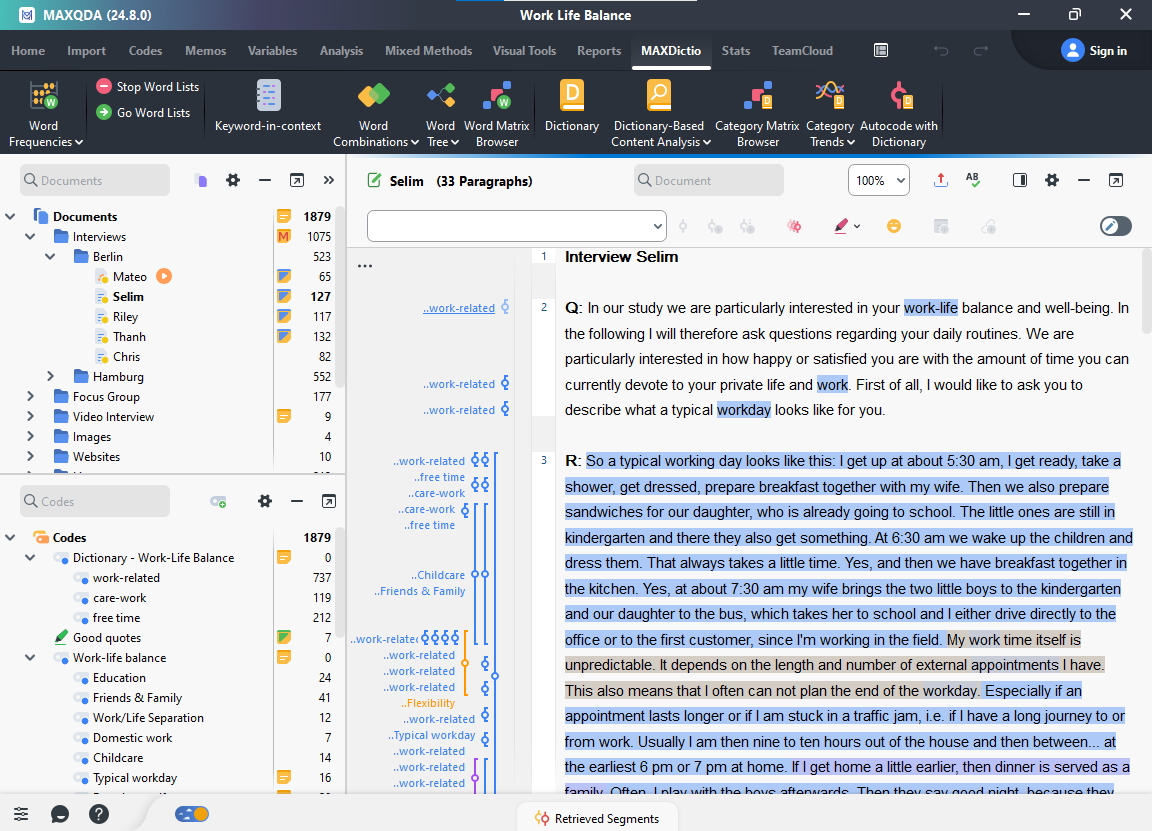Open Document Browser settings gear
The height and width of the screenshot is (831, 1152).
1052,180
